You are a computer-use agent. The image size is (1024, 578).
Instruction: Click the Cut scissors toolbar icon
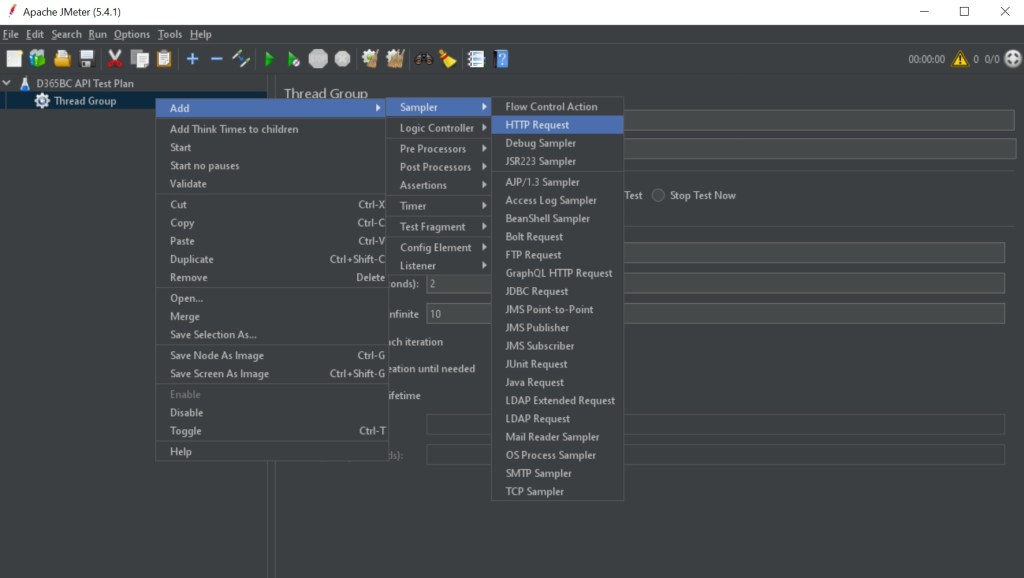pyautogui.click(x=115, y=59)
